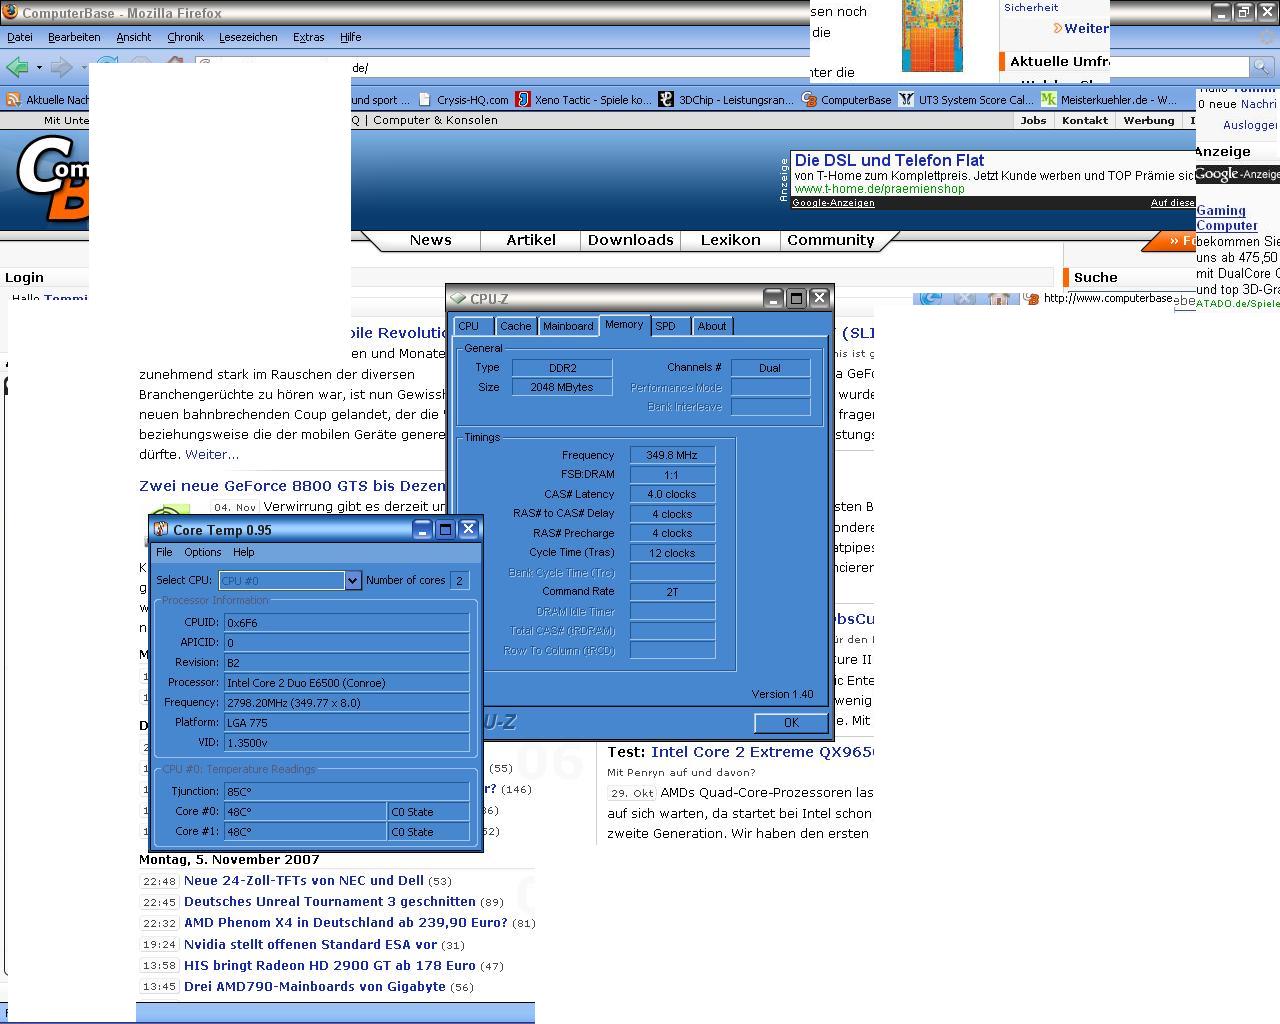The image size is (1280, 1024).
Task: Open the Help menu in Core Temp
Action: pos(243,552)
